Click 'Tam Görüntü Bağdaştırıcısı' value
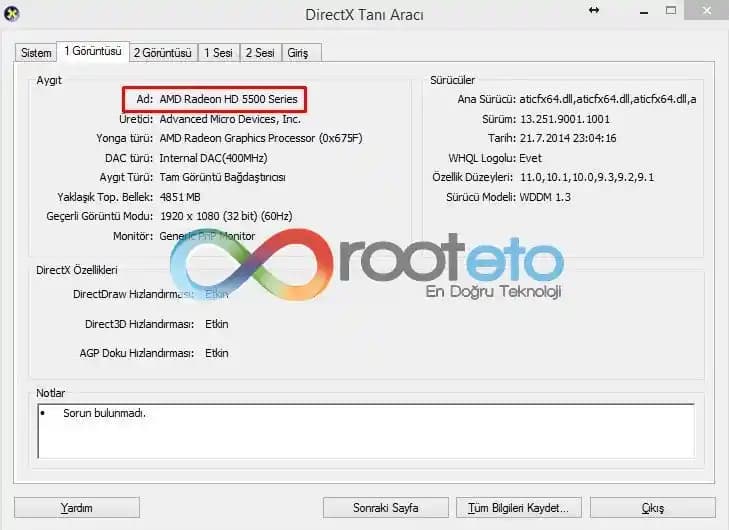 tap(223, 177)
